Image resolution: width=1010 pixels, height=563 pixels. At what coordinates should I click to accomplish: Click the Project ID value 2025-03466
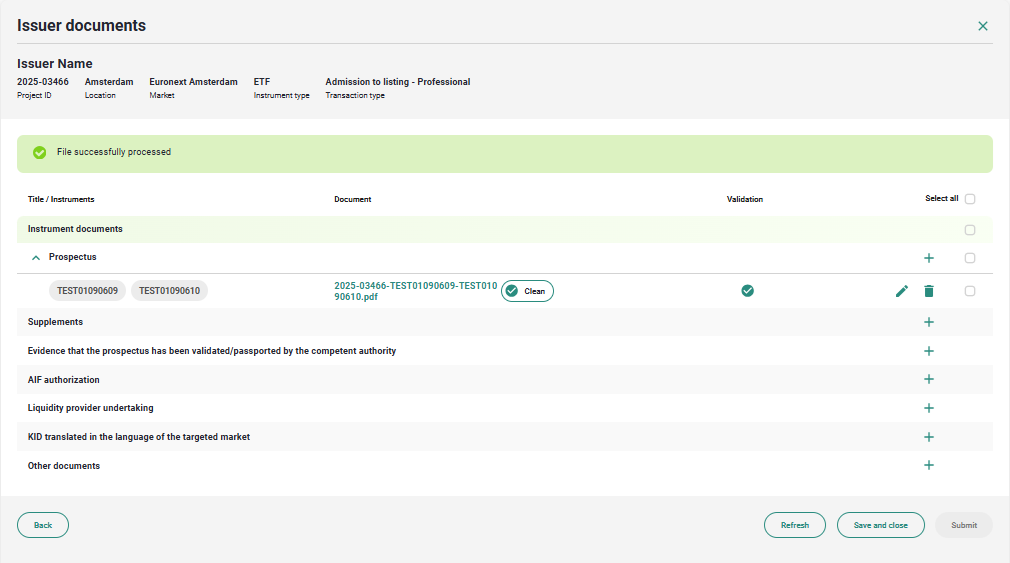coord(43,82)
